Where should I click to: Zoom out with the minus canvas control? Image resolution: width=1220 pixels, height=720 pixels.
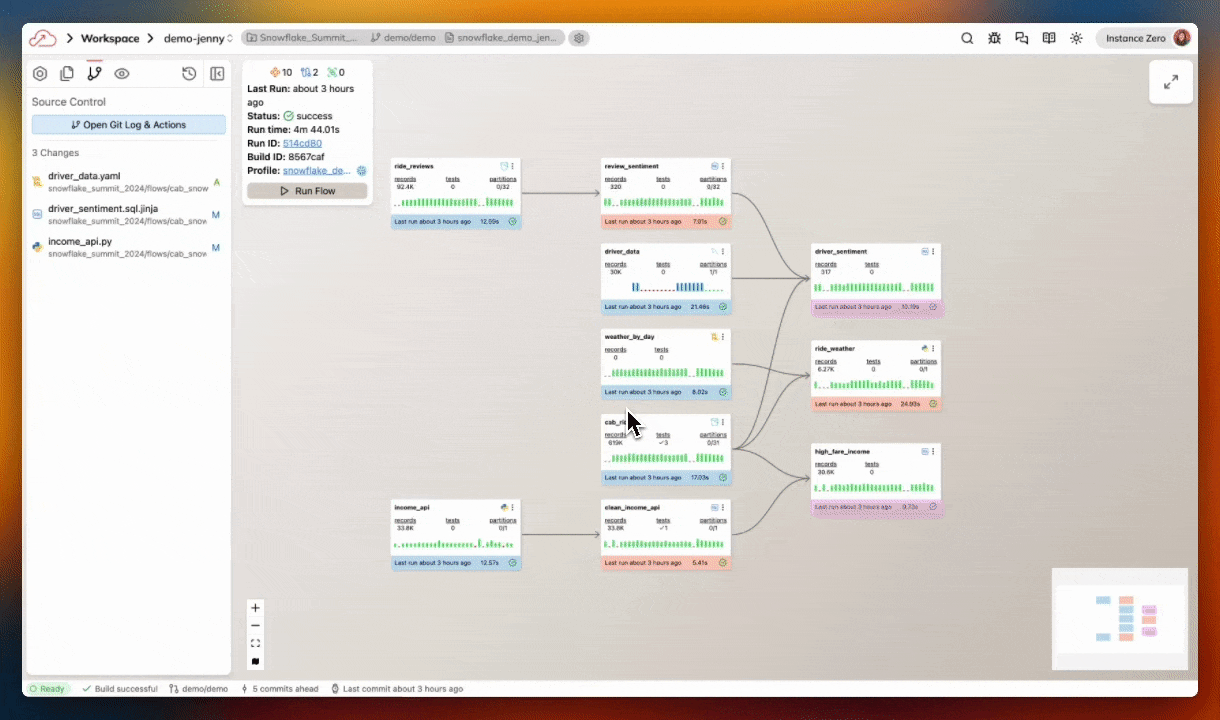pos(255,626)
